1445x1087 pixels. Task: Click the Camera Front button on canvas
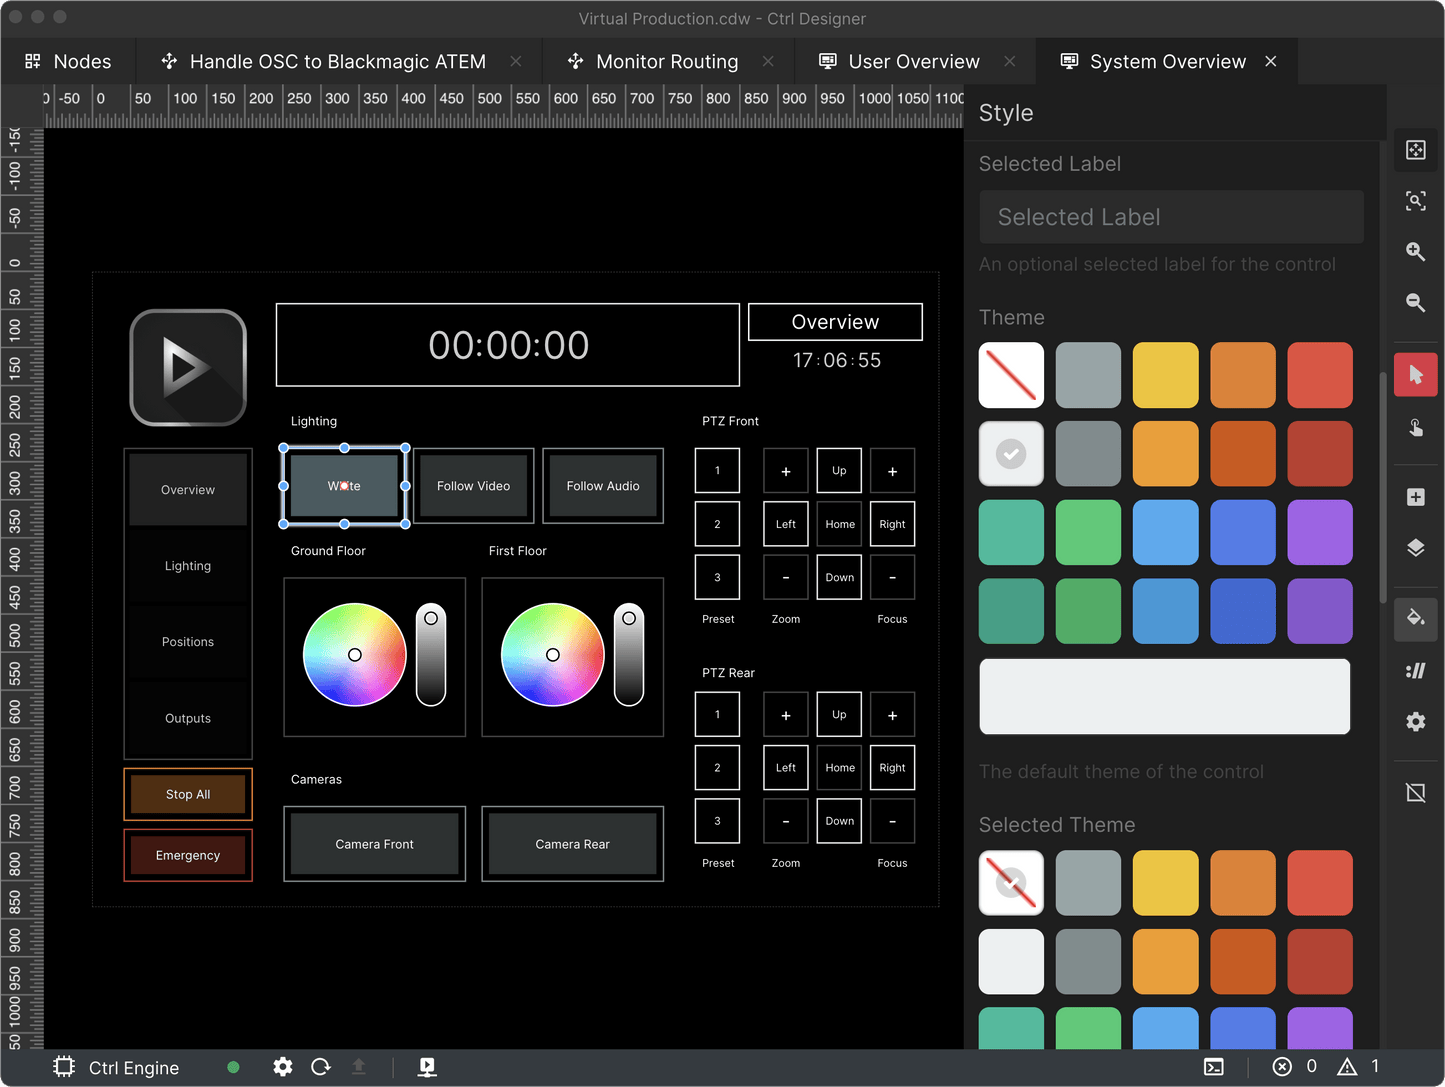(374, 844)
